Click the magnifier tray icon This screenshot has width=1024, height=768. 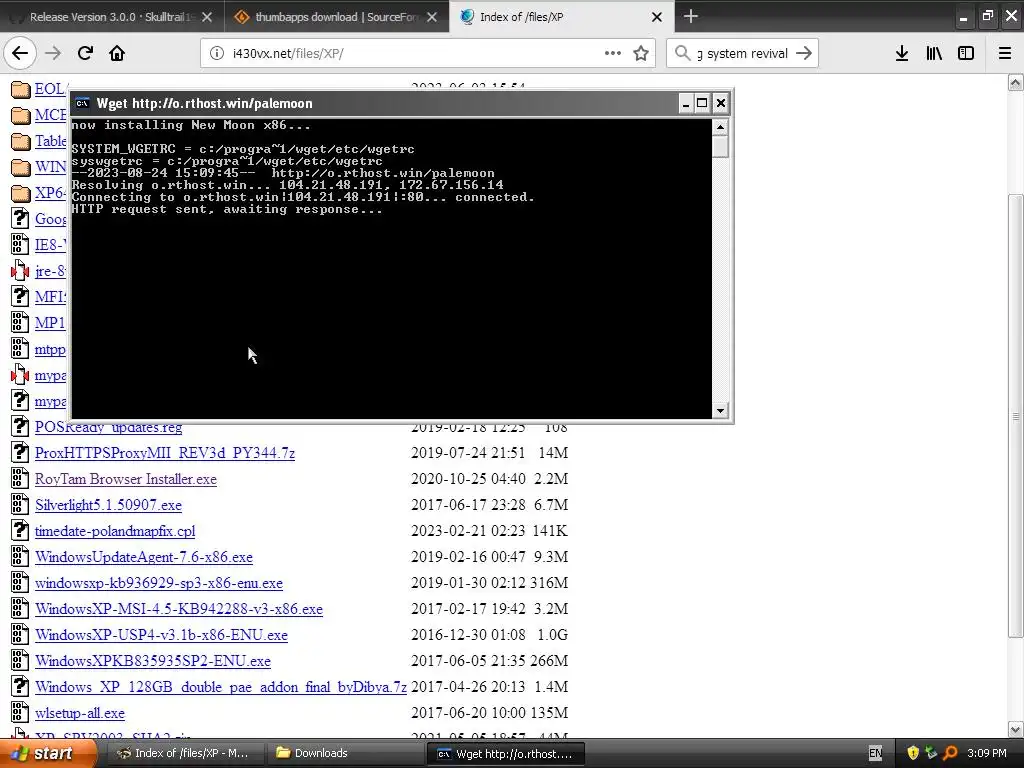click(x=950, y=754)
